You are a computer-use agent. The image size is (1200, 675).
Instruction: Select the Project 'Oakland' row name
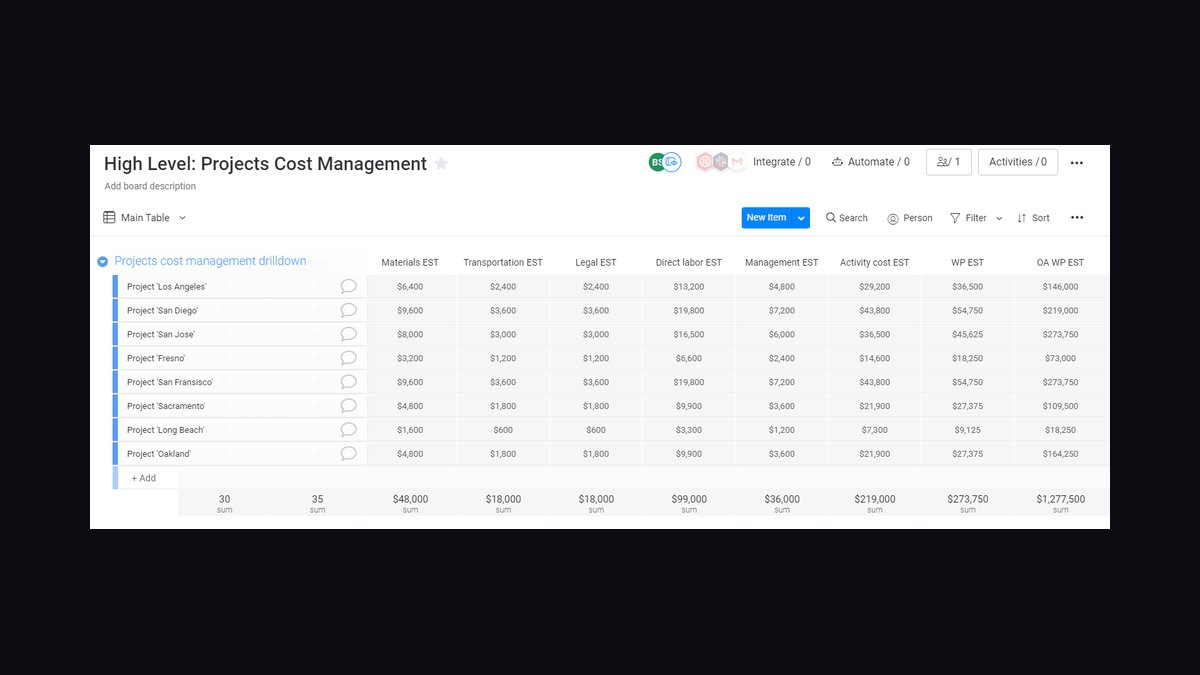159,454
